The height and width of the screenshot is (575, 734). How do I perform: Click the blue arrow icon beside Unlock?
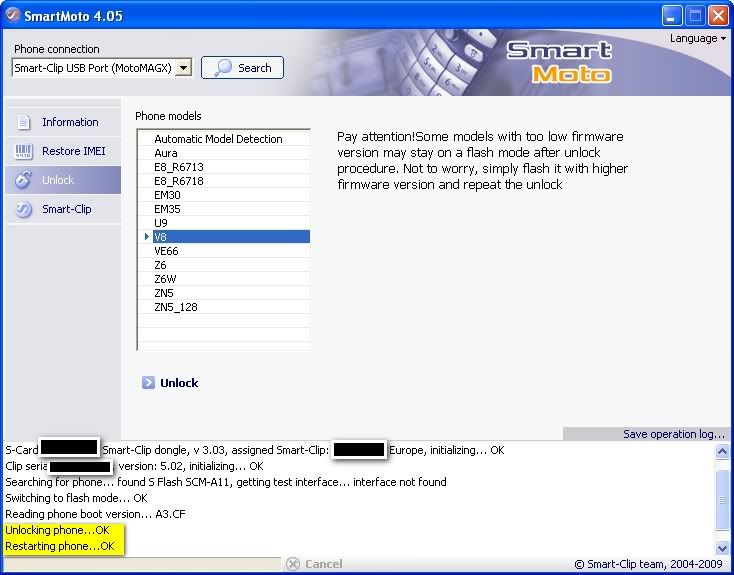coord(148,383)
